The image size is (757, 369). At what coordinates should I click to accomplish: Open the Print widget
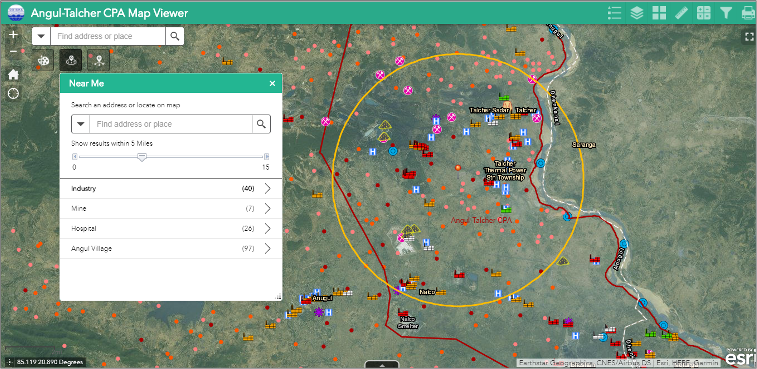[x=747, y=13]
